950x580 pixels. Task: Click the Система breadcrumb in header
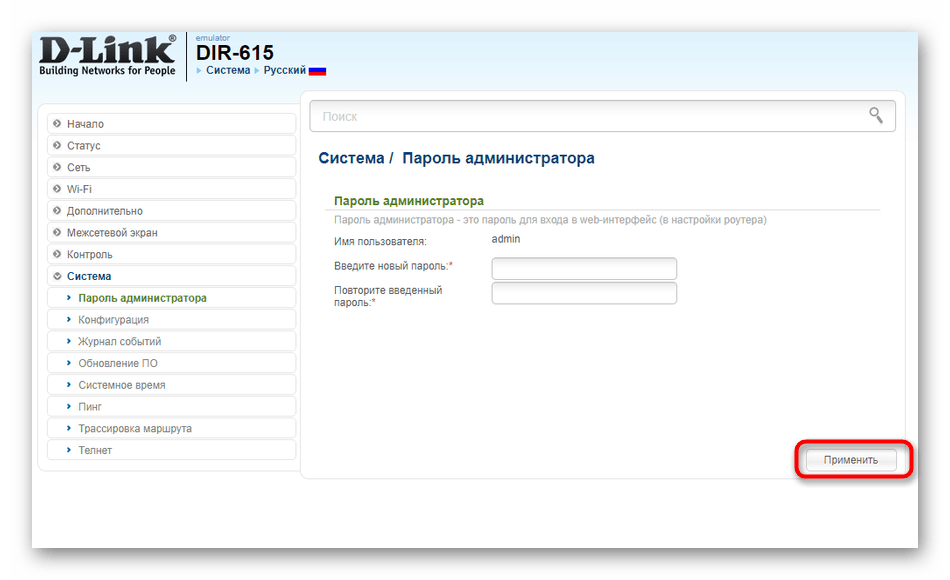pyautogui.click(x=228, y=70)
